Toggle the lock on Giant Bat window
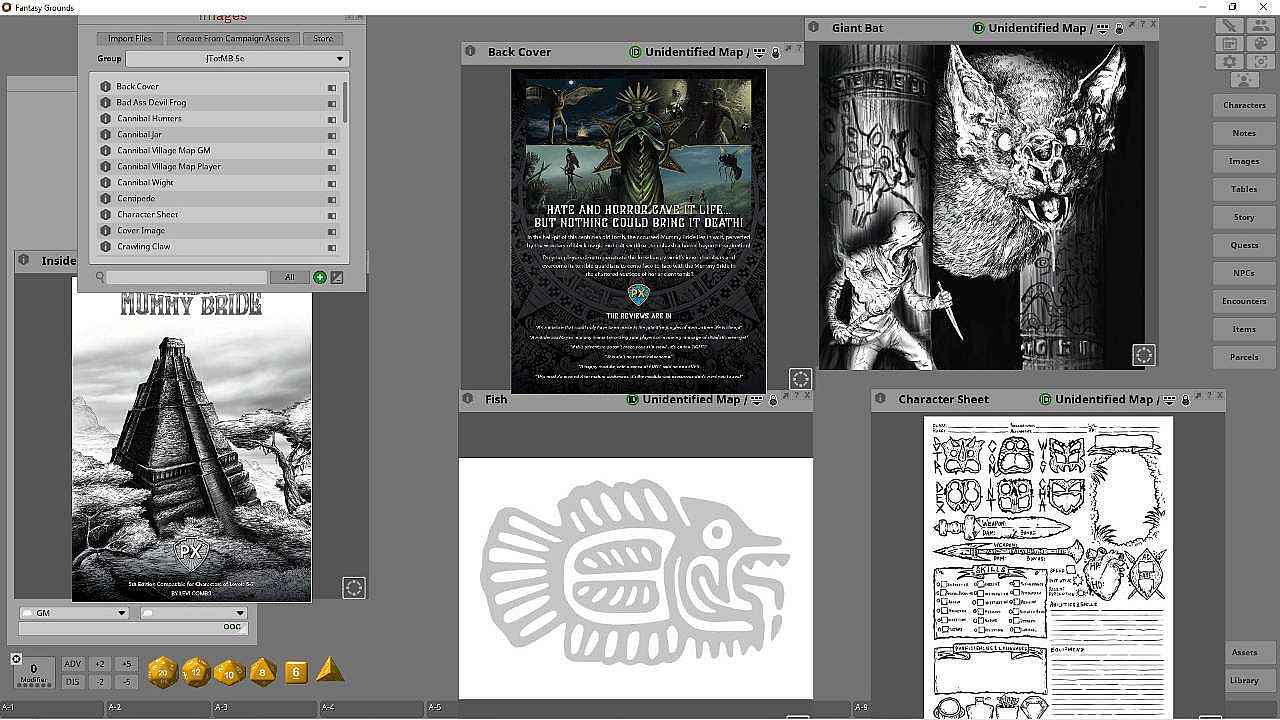 [x=1118, y=29]
